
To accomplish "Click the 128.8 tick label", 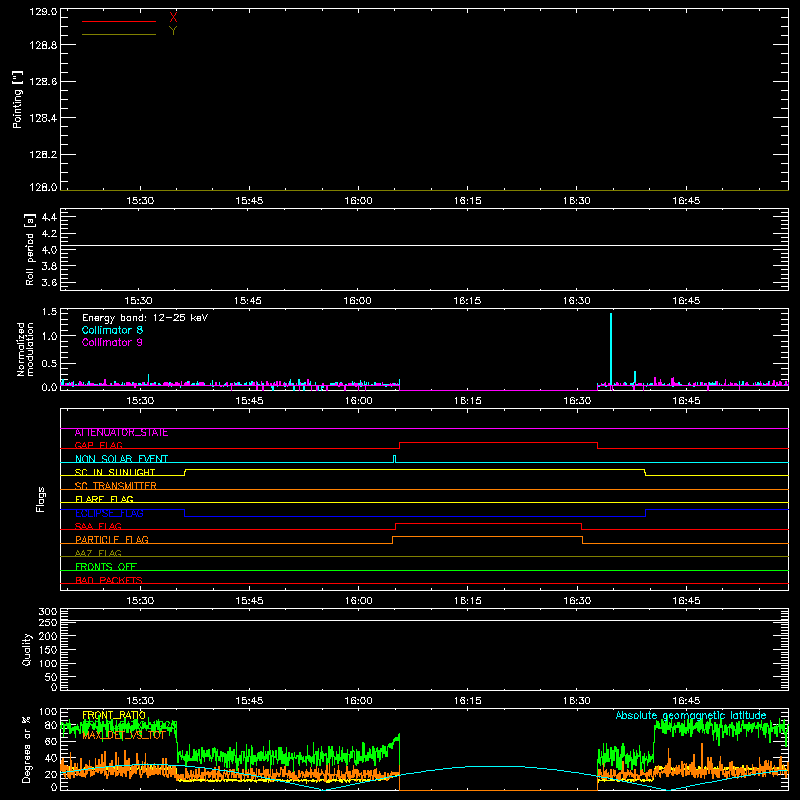I will pyautogui.click(x=43, y=45).
